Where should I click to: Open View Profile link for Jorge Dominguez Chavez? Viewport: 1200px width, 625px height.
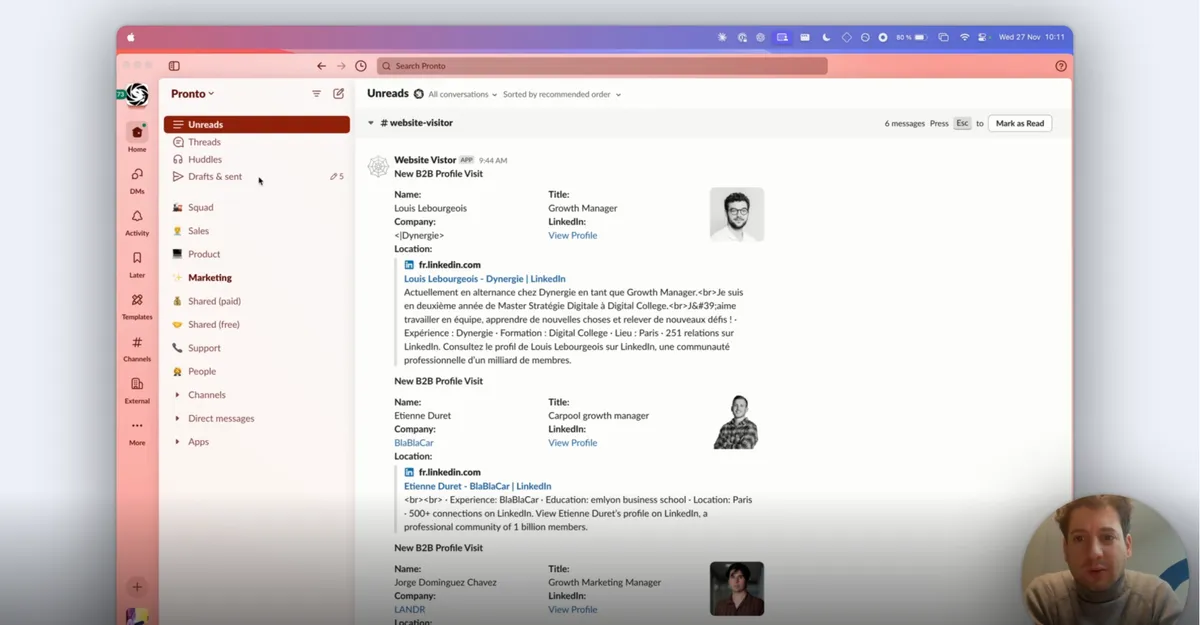(572, 610)
